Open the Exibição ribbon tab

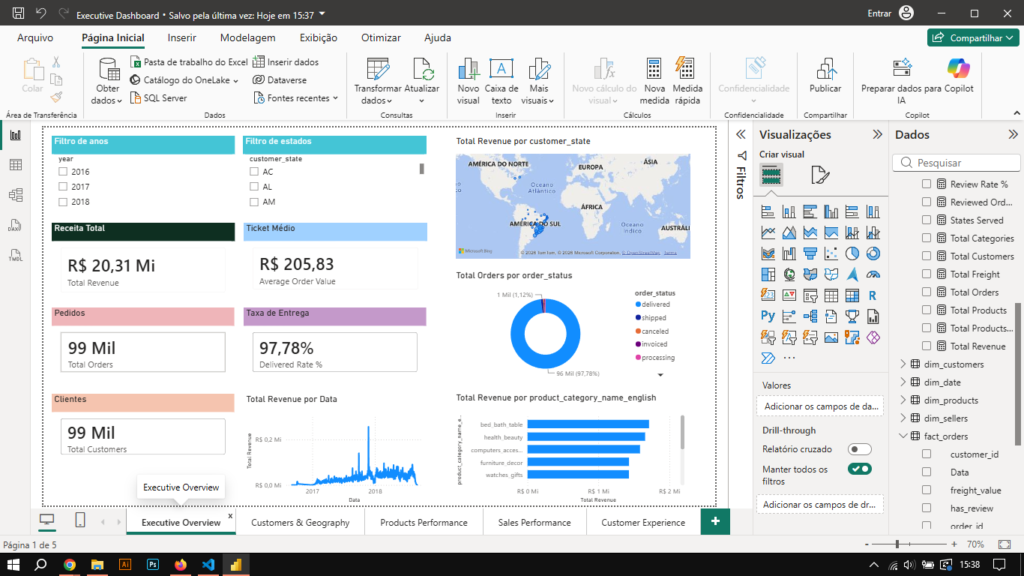pyautogui.click(x=318, y=38)
